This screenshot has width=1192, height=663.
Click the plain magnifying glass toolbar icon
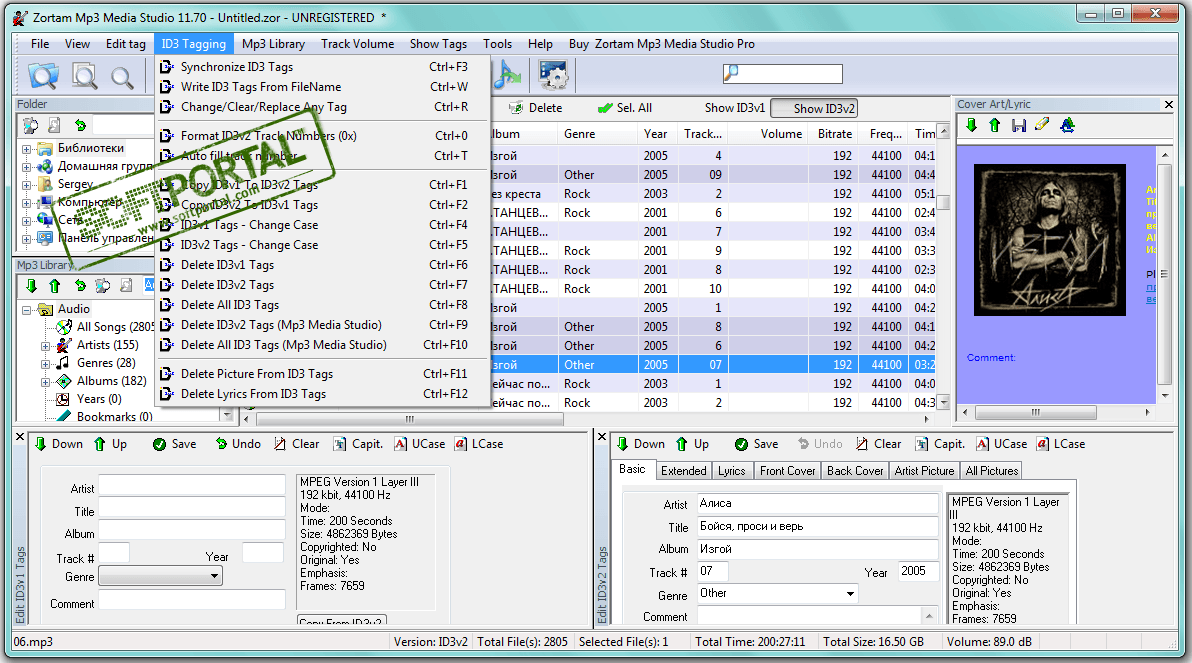(x=122, y=77)
